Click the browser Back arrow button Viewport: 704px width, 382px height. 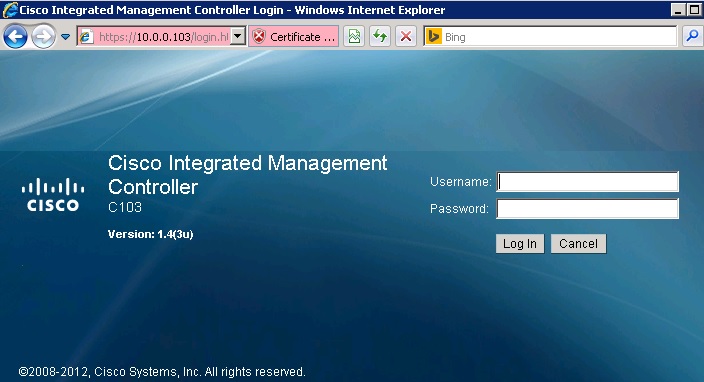pos(15,37)
